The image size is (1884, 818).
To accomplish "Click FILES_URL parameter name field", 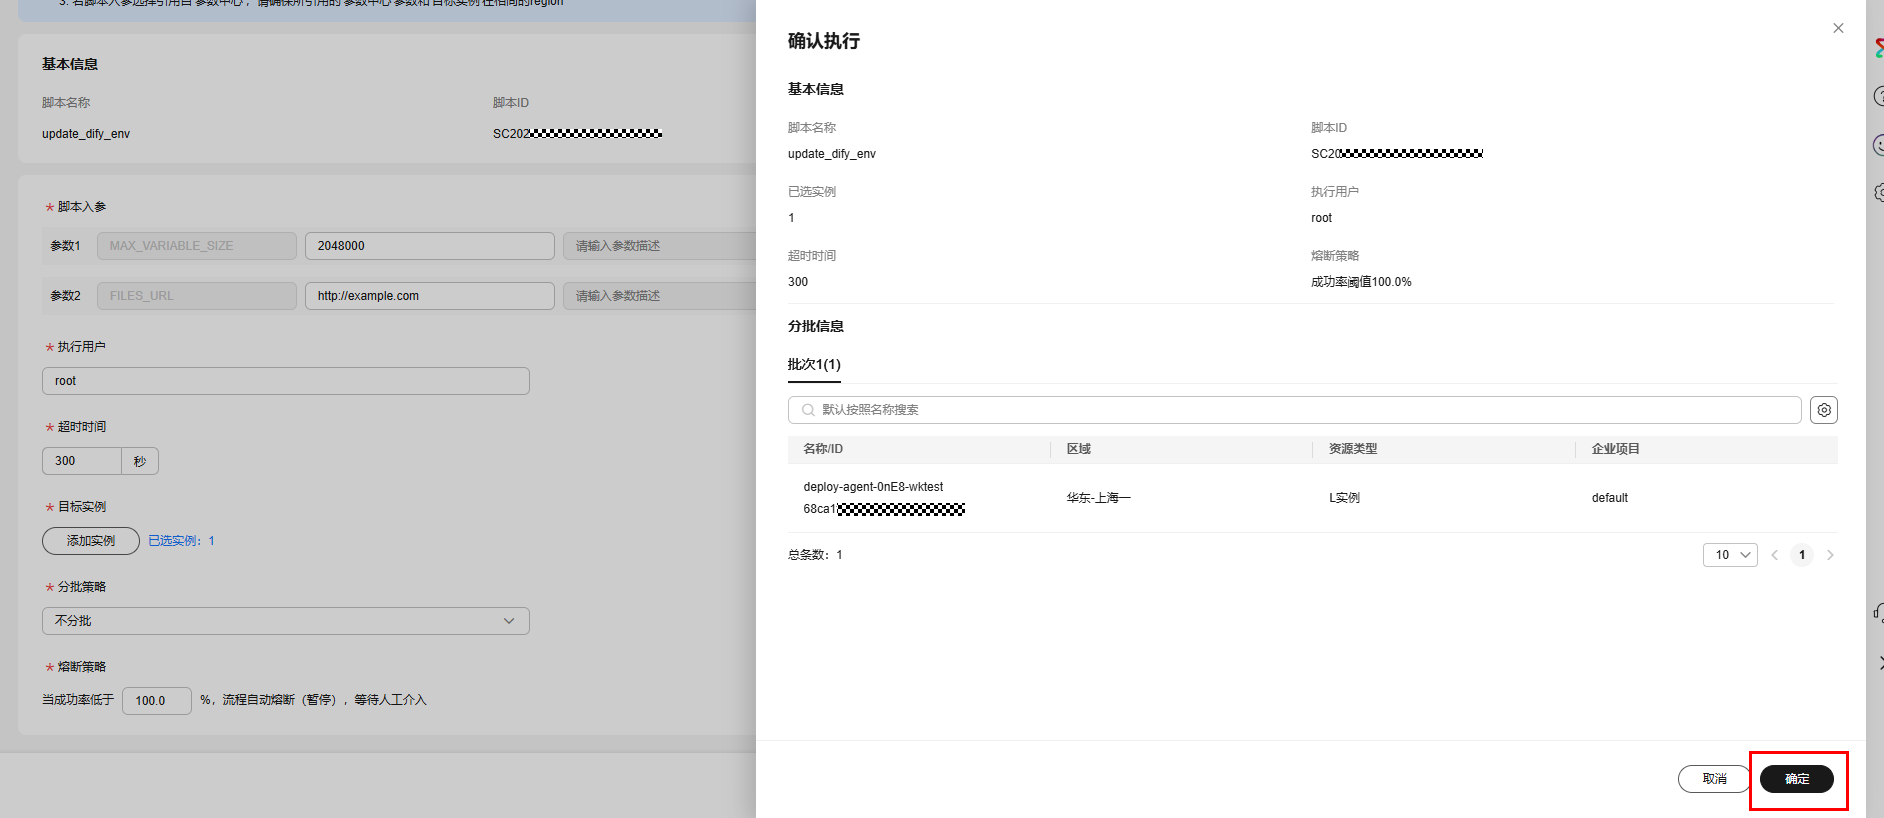I will pos(197,296).
